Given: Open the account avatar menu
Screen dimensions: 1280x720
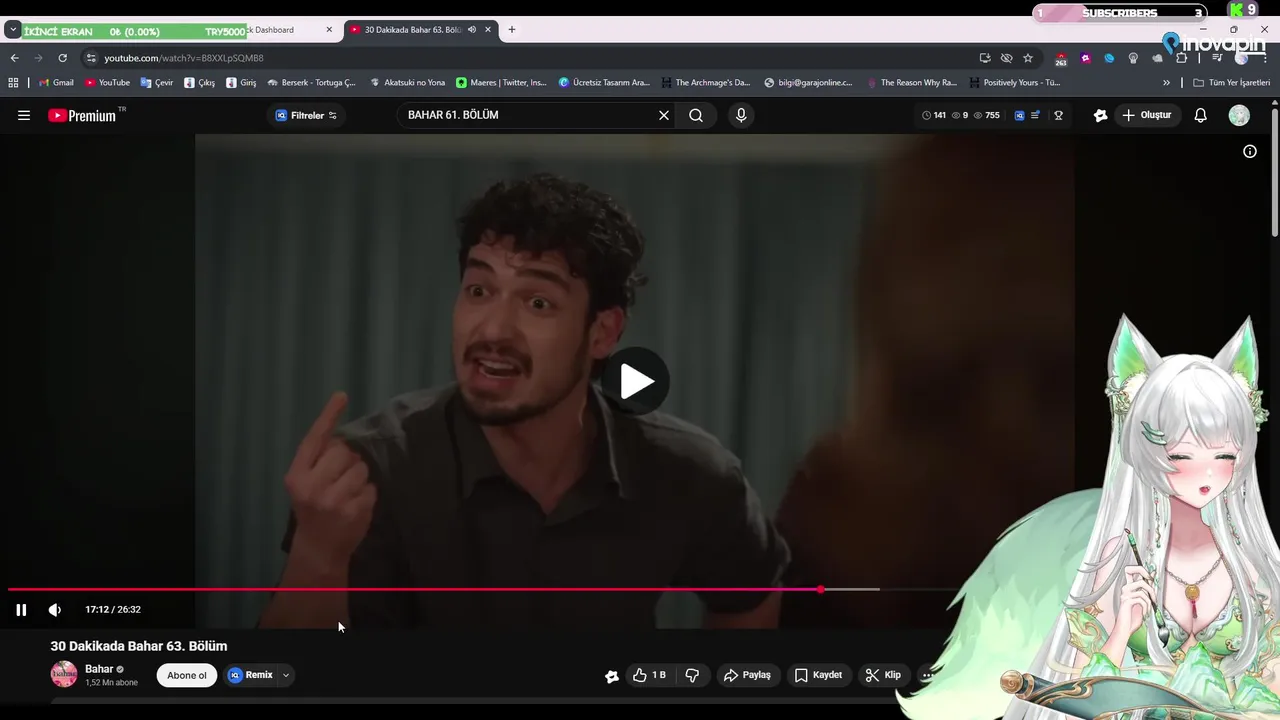Looking at the screenshot, I should point(1239,115).
